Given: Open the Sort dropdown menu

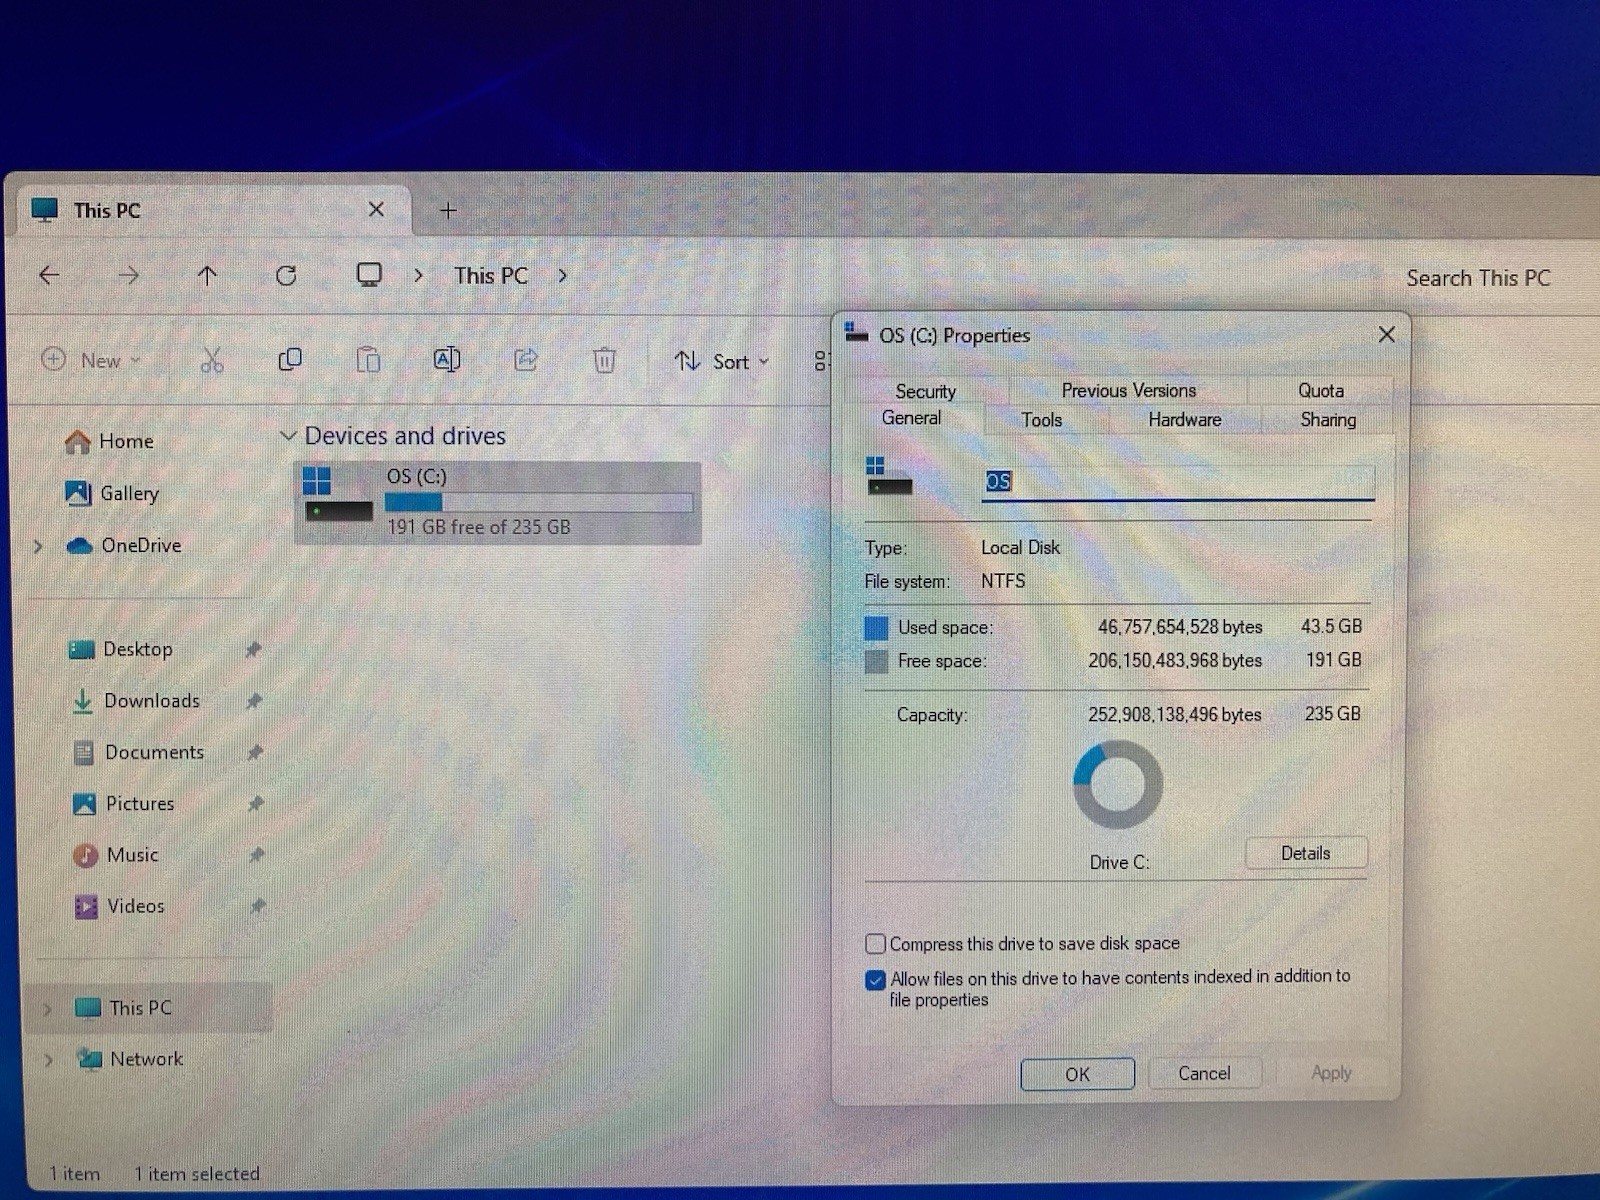Looking at the screenshot, I should point(722,361).
